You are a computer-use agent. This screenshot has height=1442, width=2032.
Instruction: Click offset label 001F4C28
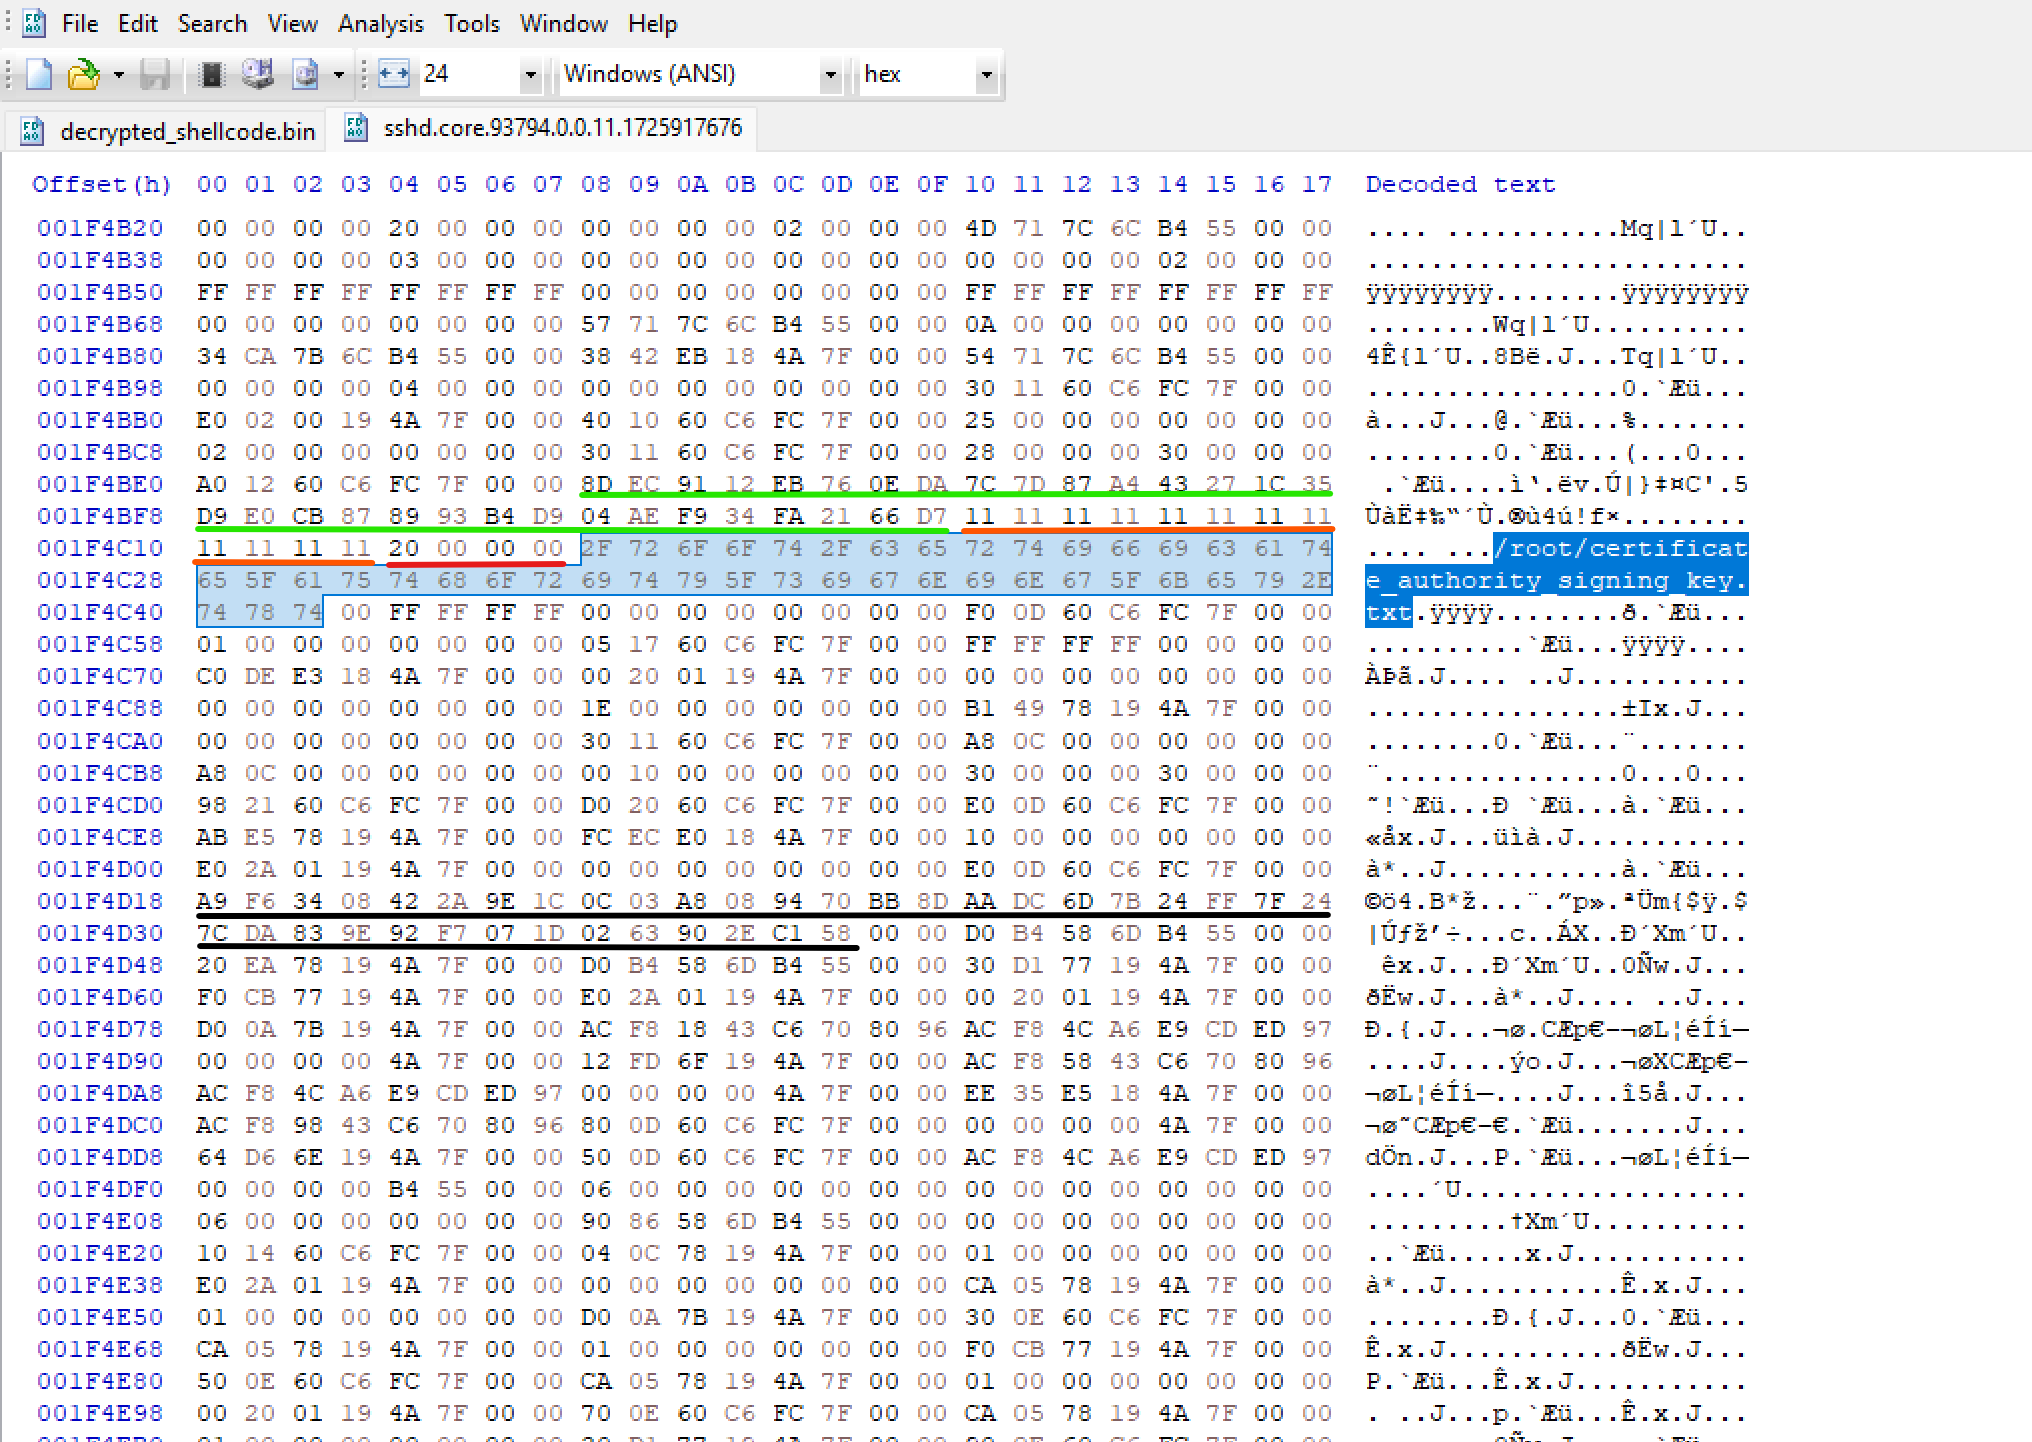coord(99,580)
